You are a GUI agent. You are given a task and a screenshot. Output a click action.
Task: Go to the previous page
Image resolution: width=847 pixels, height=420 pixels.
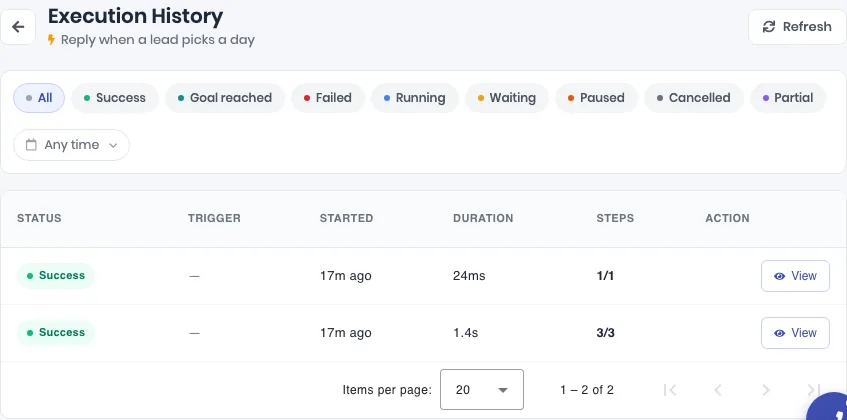coord(718,389)
